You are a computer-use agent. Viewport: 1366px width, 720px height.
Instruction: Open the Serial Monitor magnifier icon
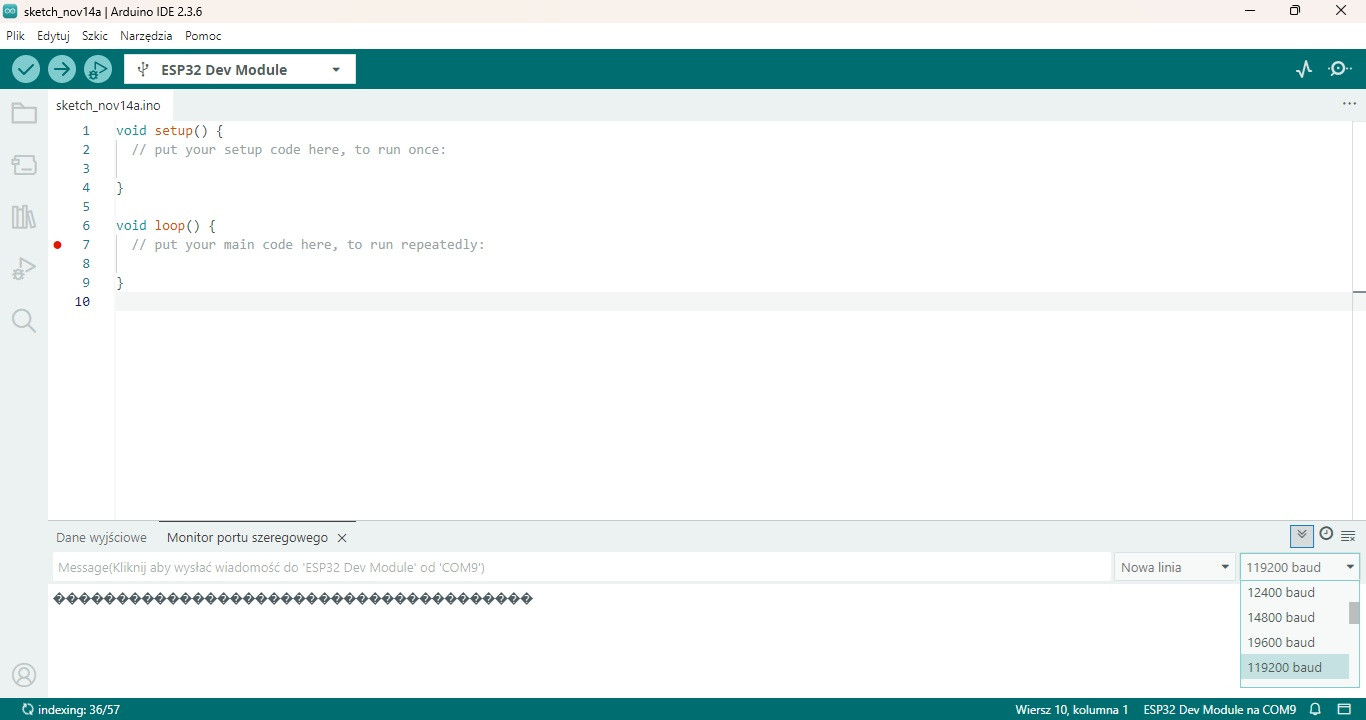tap(1340, 69)
